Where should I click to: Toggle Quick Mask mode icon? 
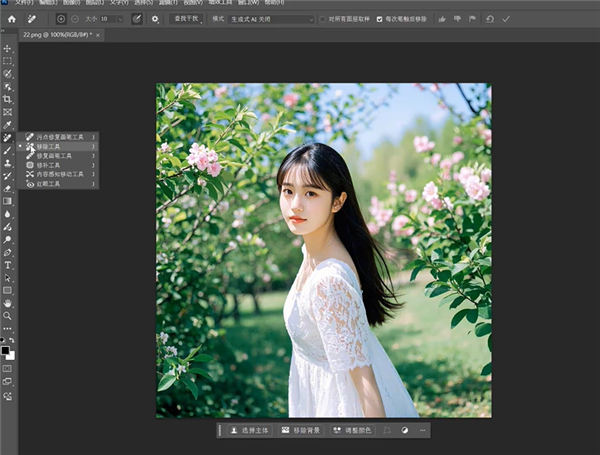point(7,369)
